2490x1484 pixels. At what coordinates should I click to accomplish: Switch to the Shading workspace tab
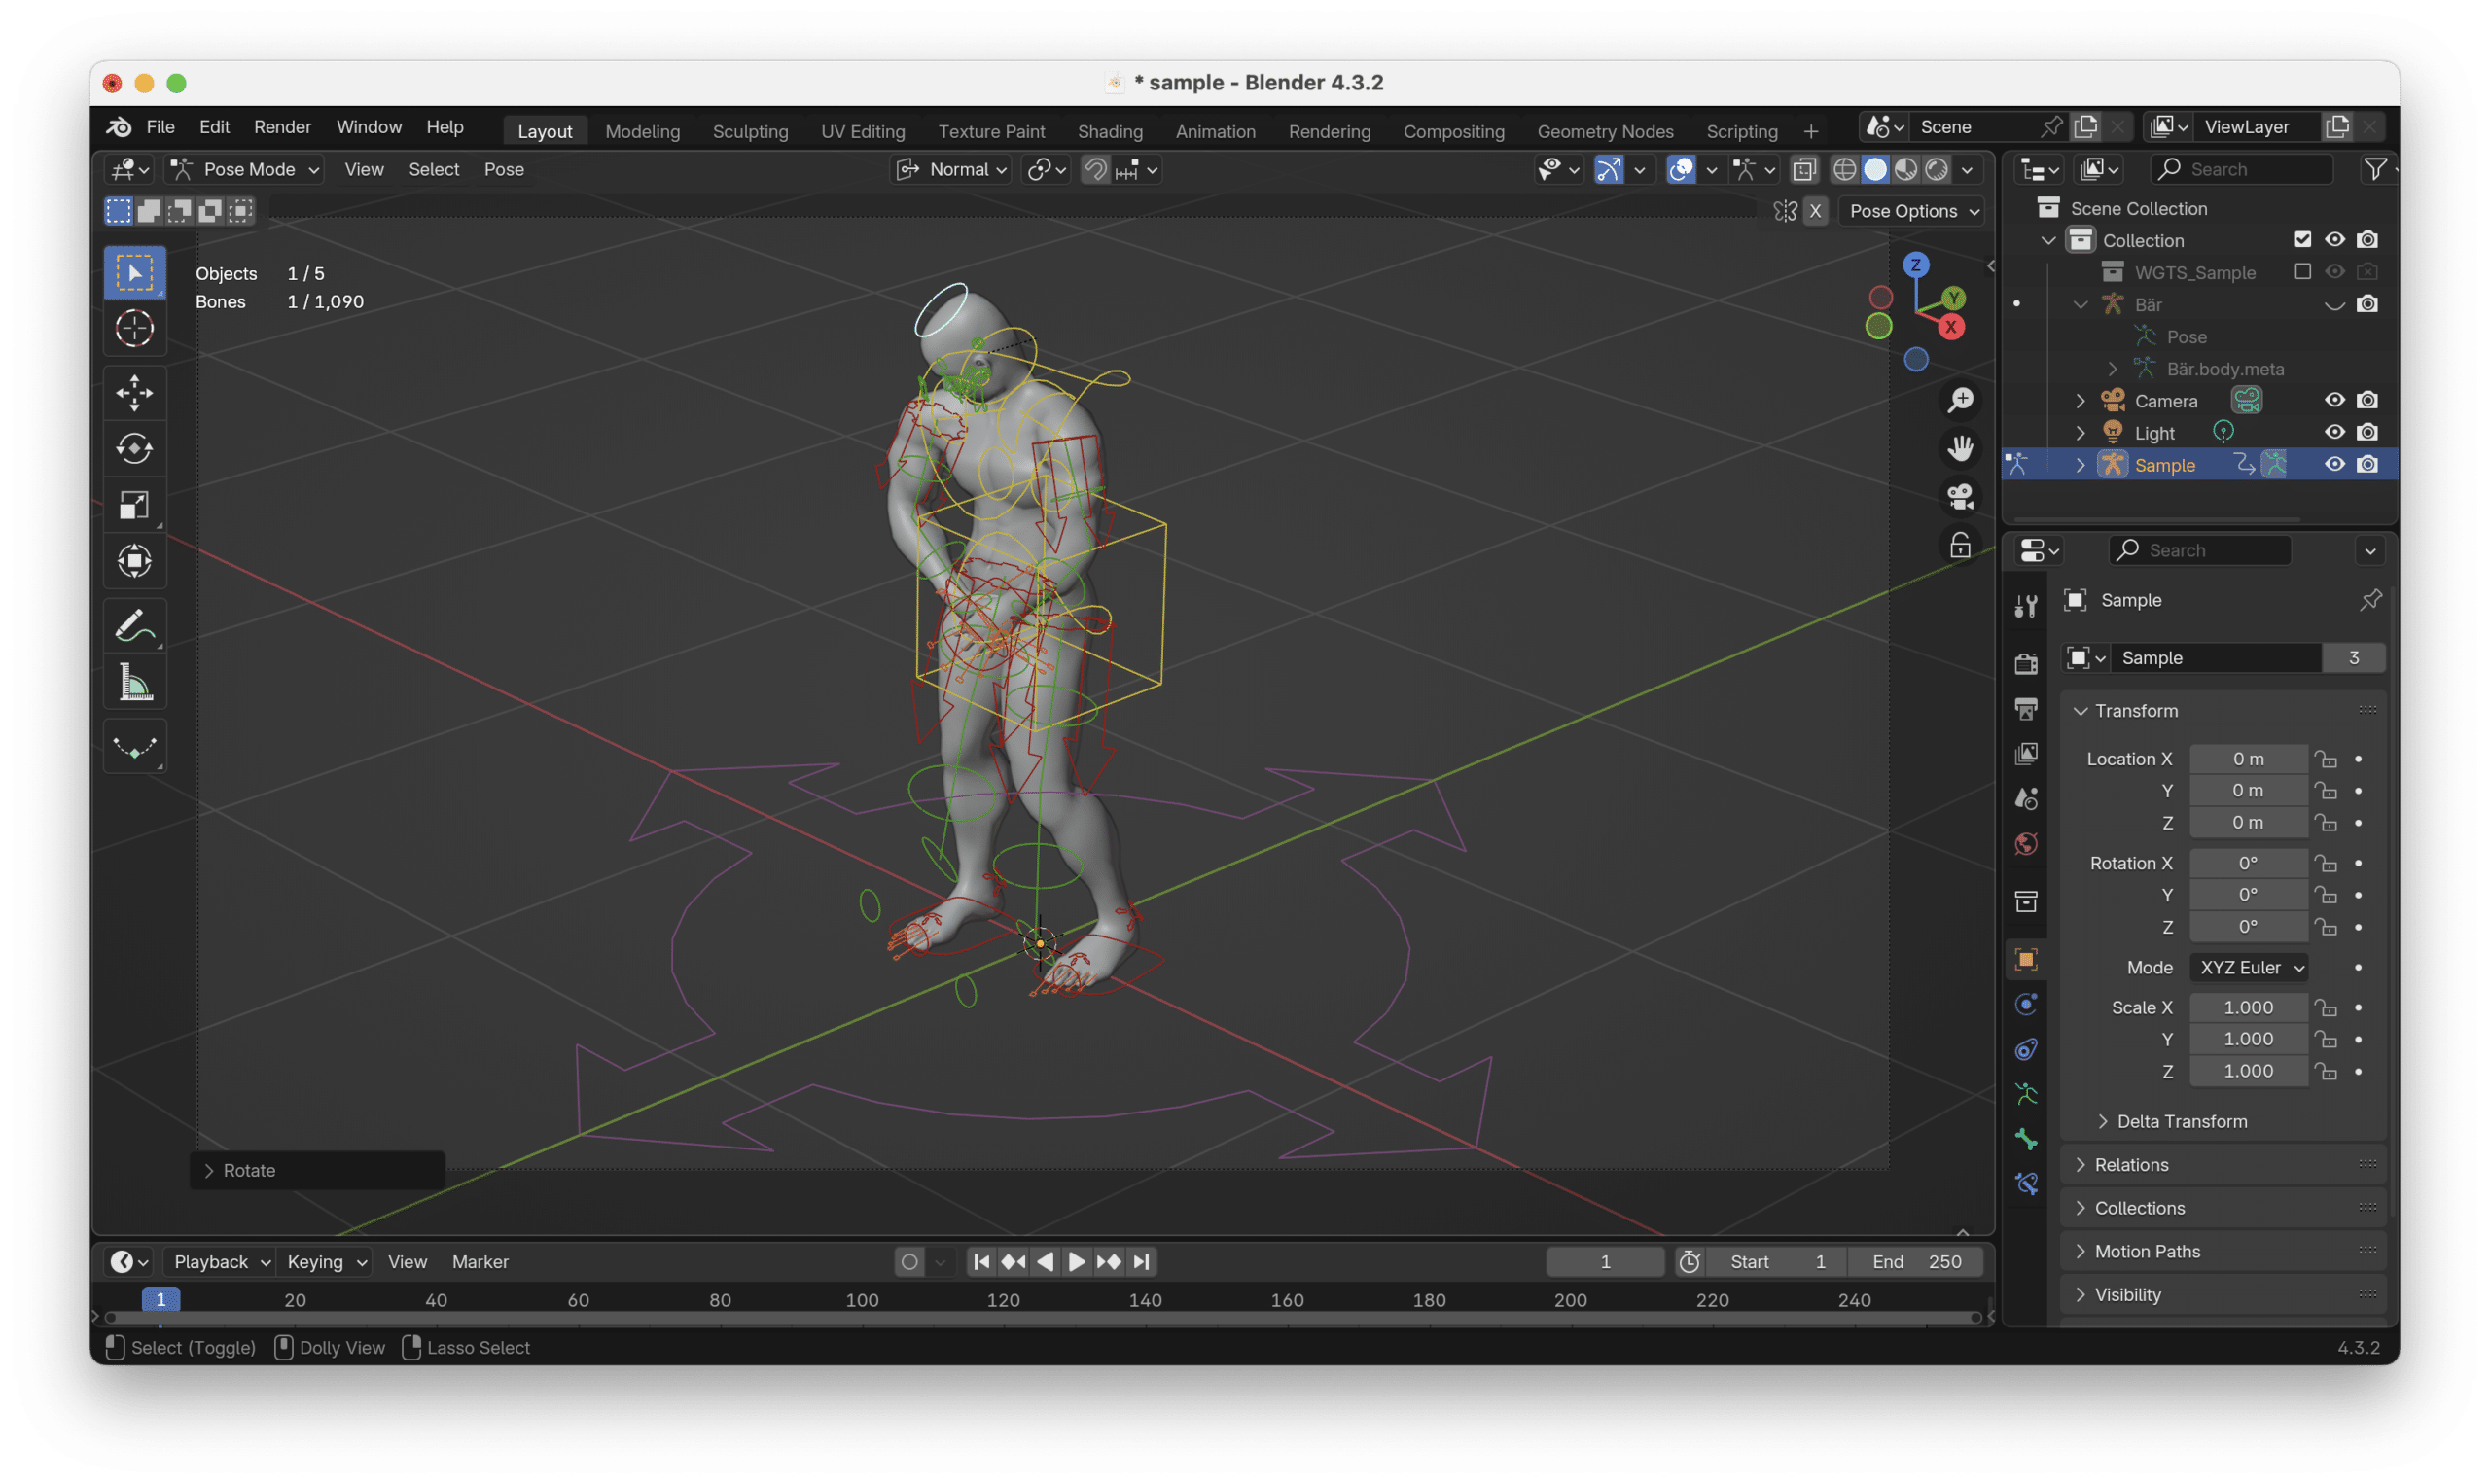coord(1110,131)
